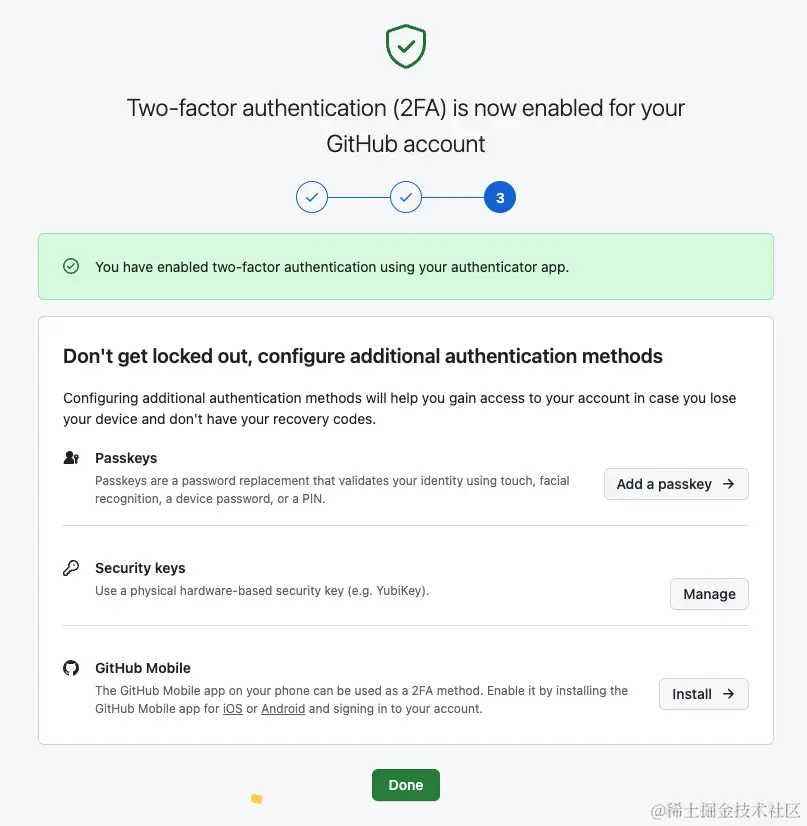Select step 3 in progress indicator

pos(500,198)
